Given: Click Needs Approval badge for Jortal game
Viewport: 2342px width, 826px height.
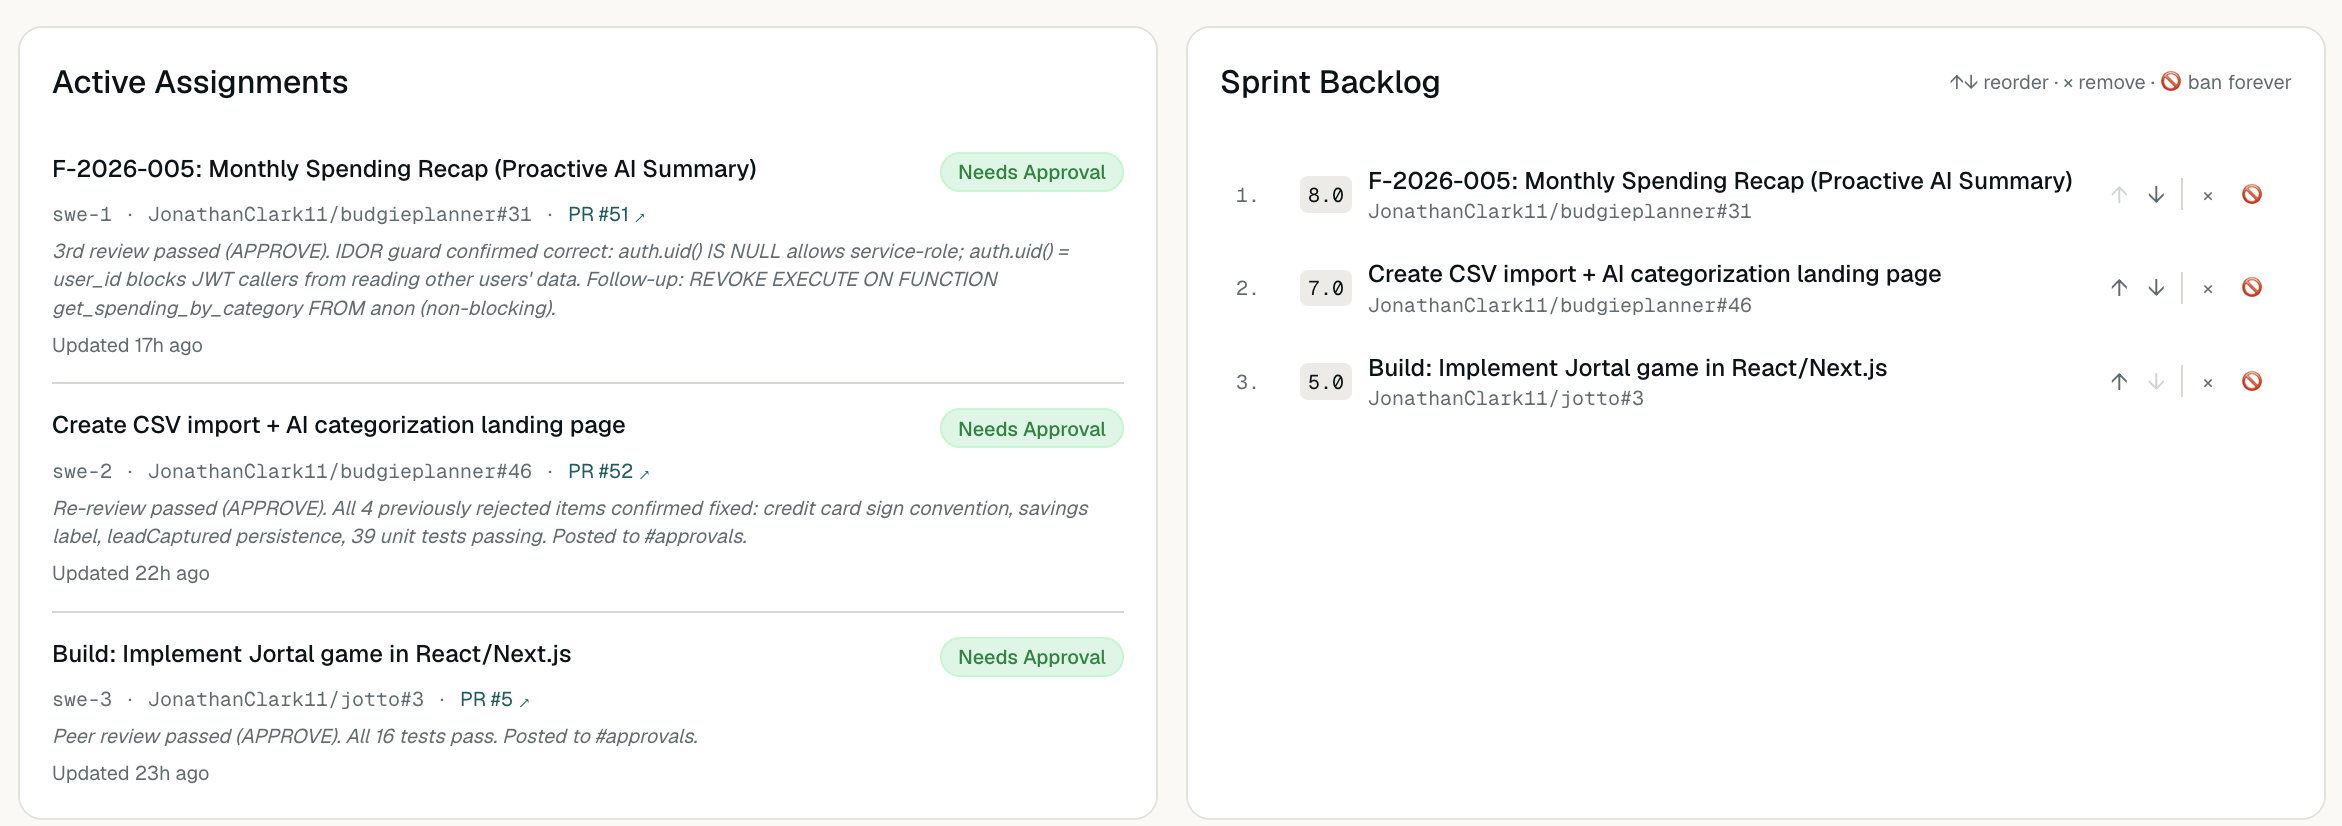Looking at the screenshot, I should pos(1031,657).
